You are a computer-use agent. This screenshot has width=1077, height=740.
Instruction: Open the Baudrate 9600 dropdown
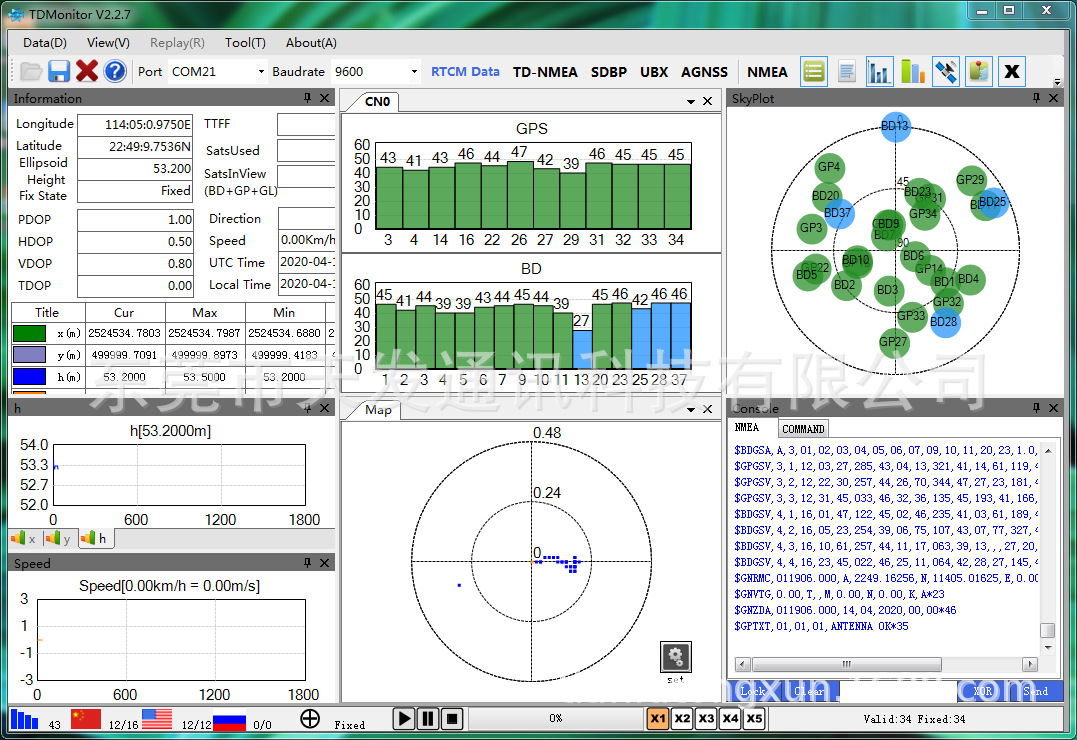[x=414, y=72]
